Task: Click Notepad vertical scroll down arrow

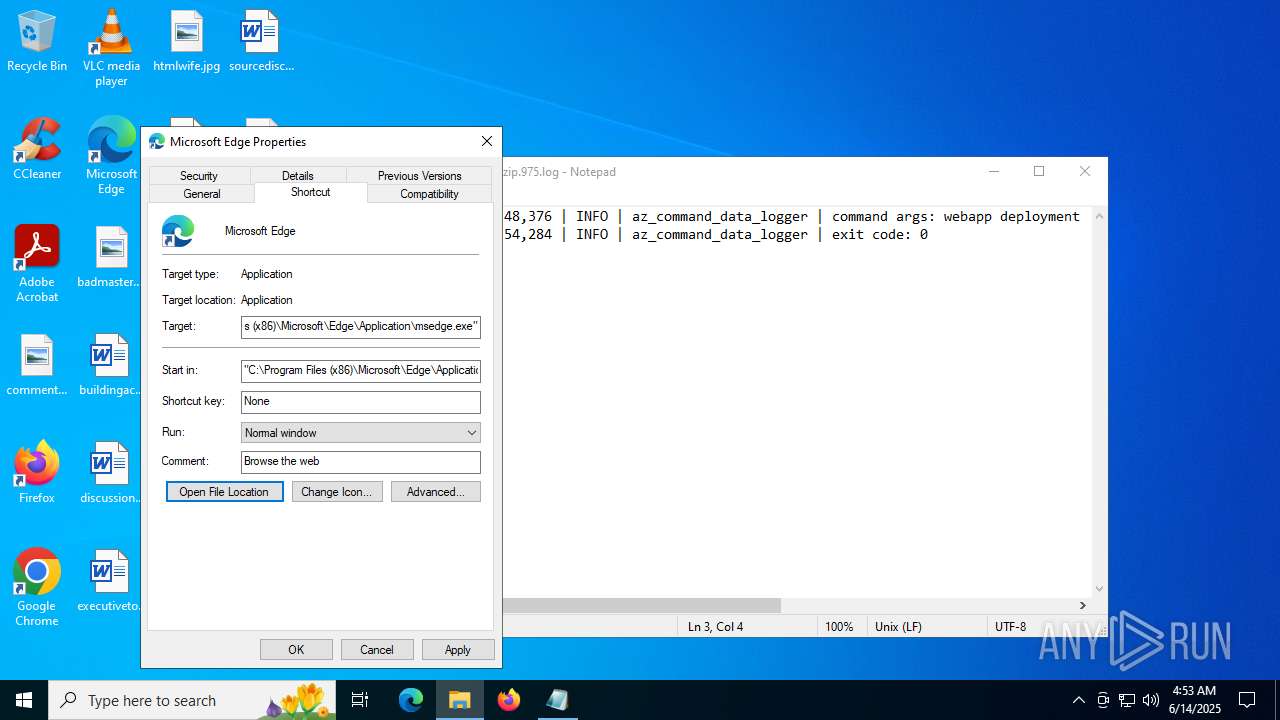Action: click(1100, 589)
